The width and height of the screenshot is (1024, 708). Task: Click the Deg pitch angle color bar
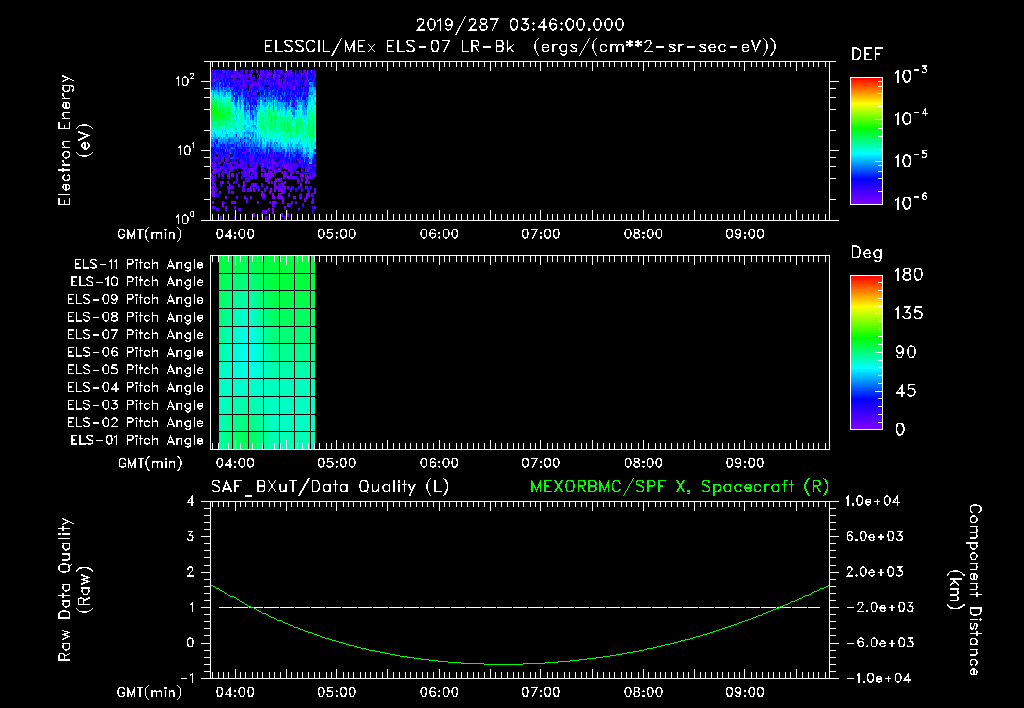pyautogui.click(x=866, y=353)
